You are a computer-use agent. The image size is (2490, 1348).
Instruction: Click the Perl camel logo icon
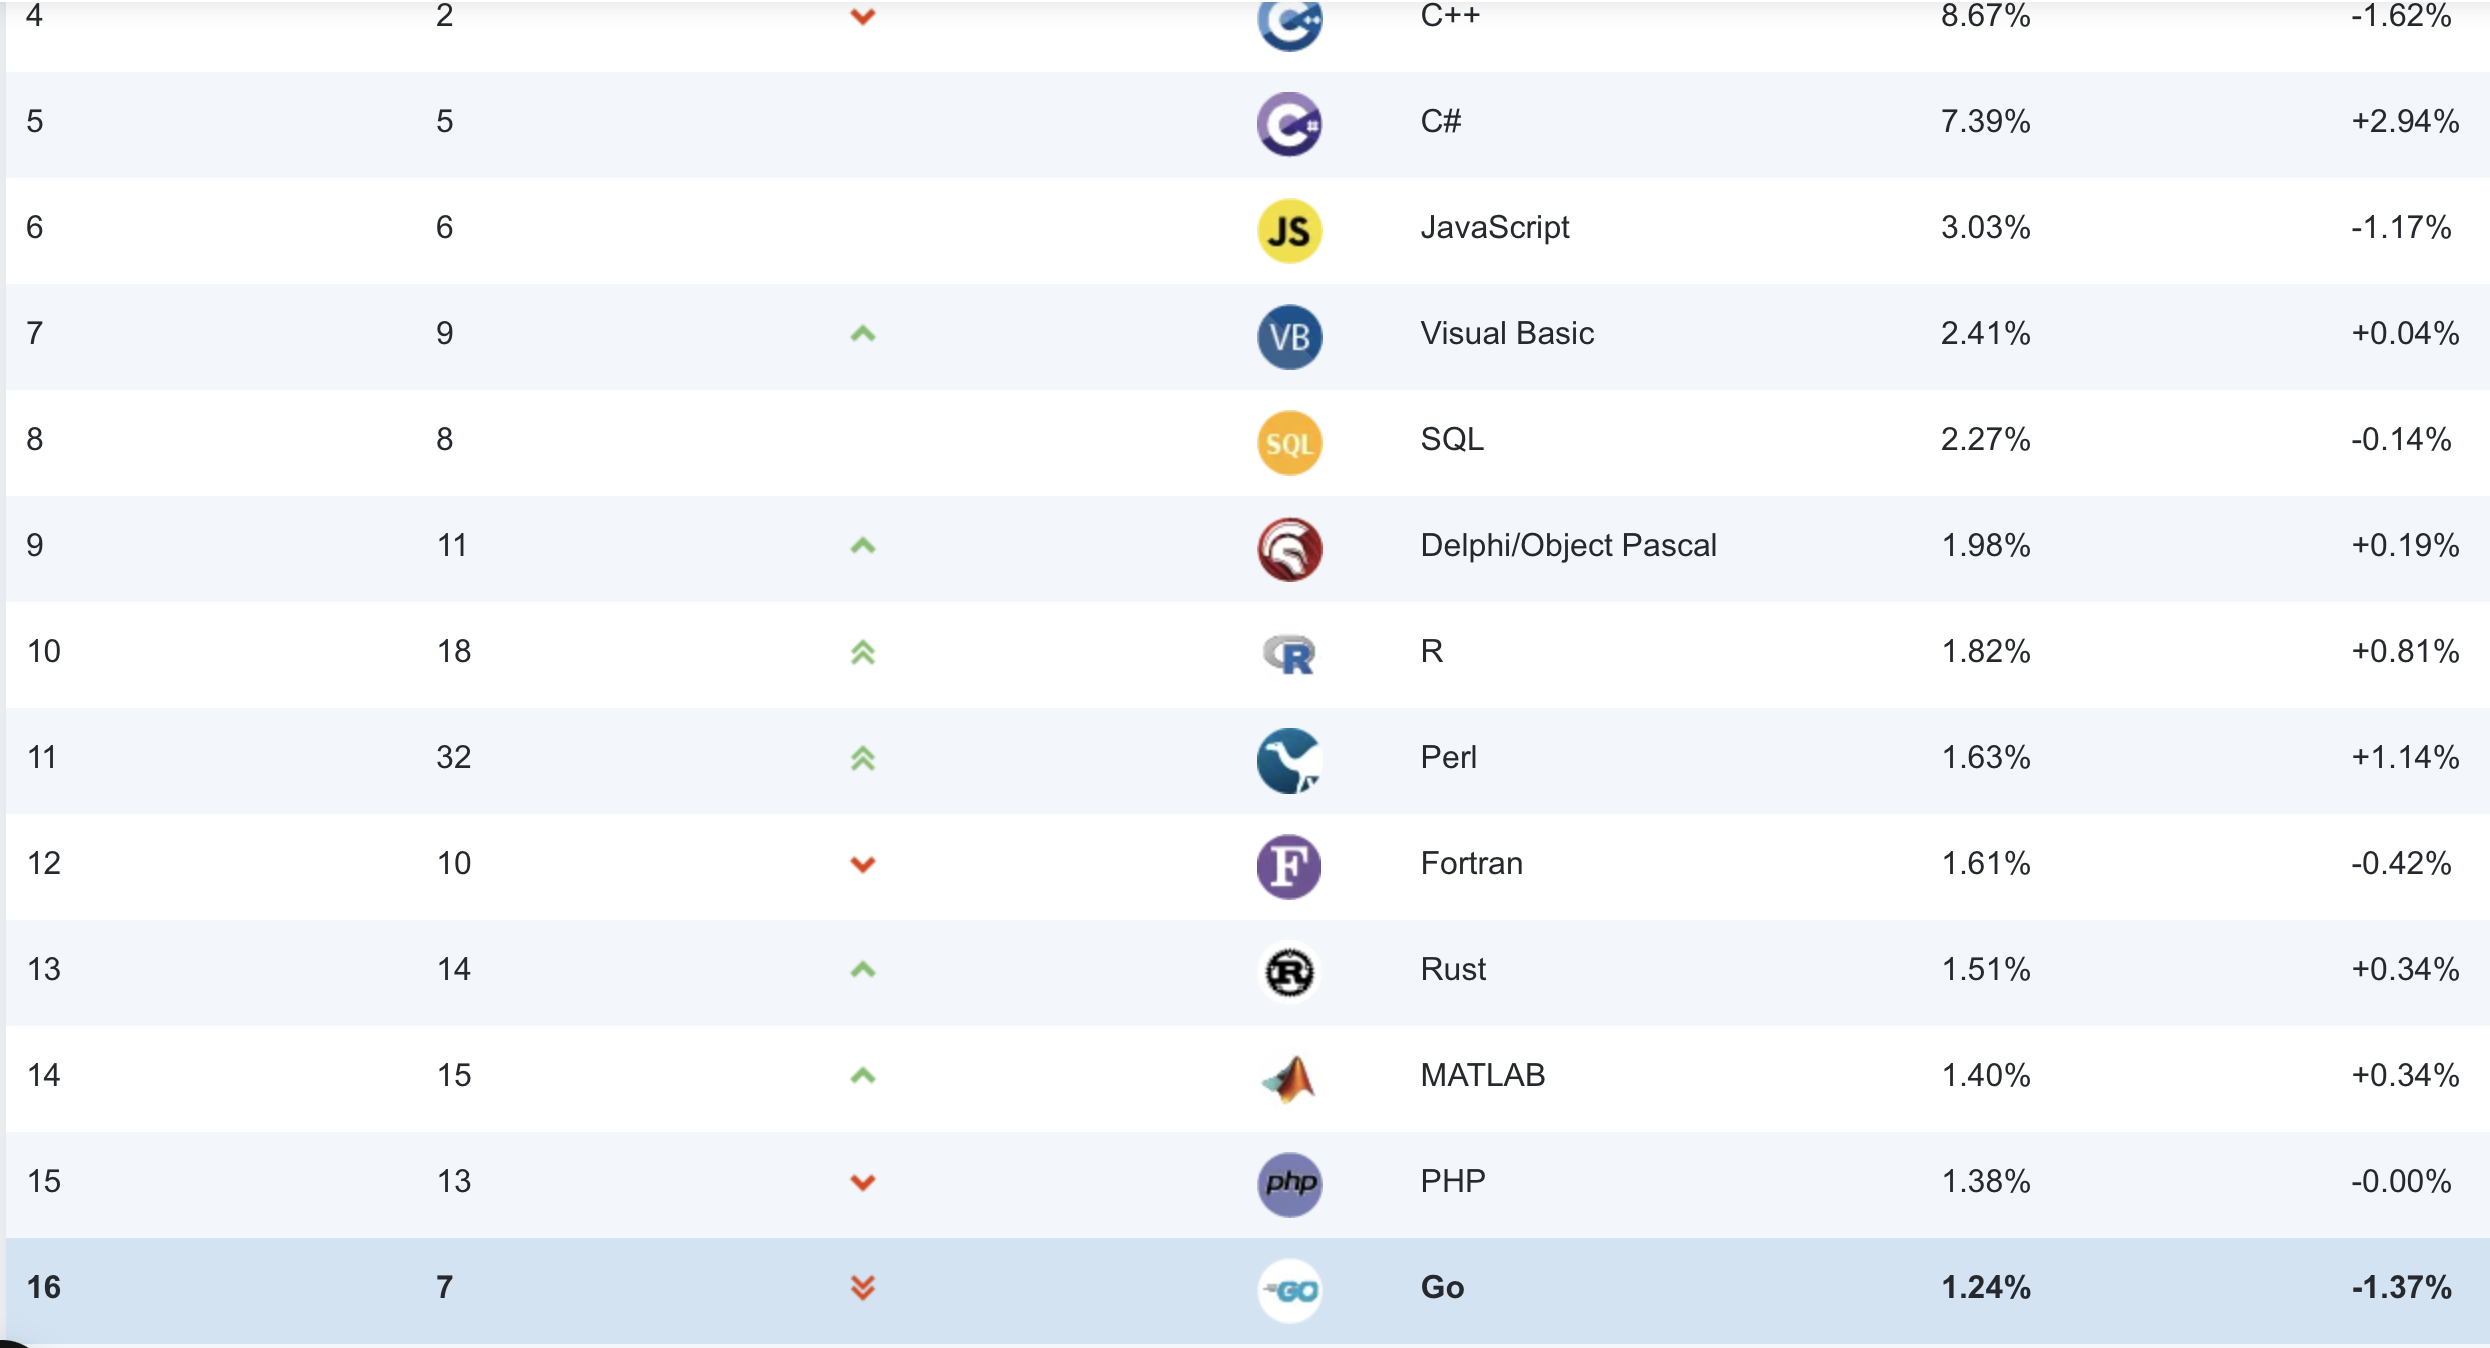pos(1289,760)
